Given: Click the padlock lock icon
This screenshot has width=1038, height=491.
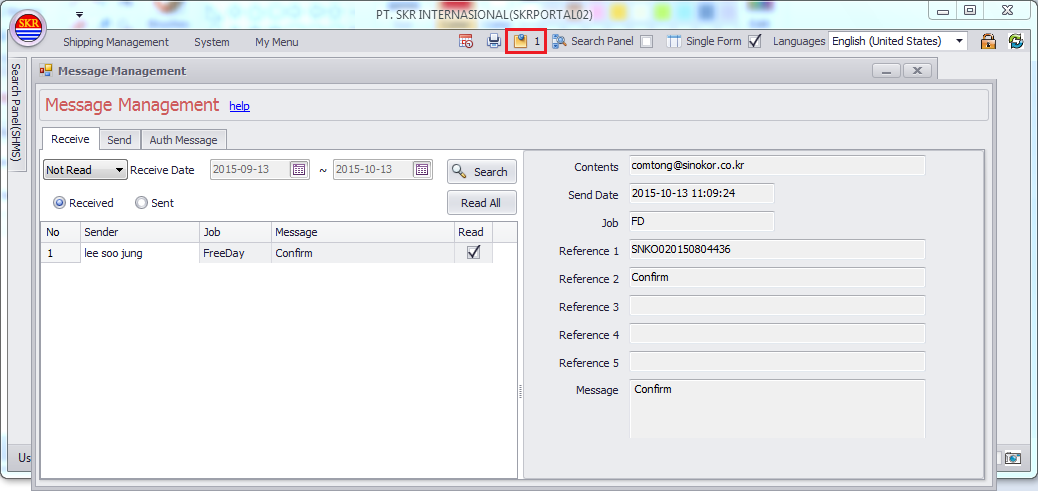Looking at the screenshot, I should (x=988, y=41).
